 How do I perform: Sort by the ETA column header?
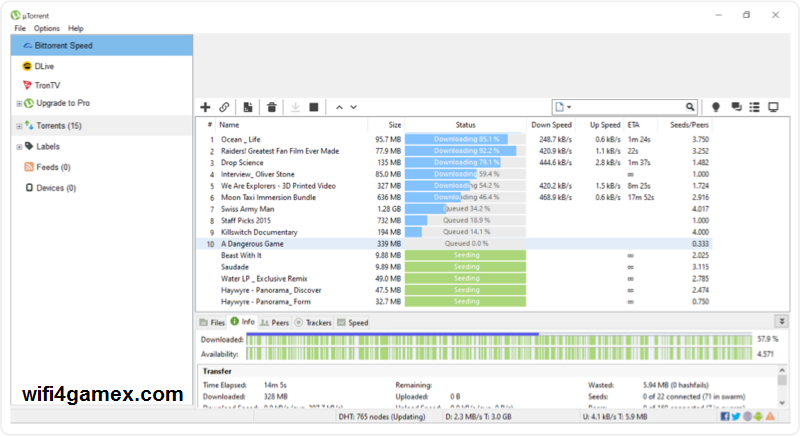click(633, 125)
